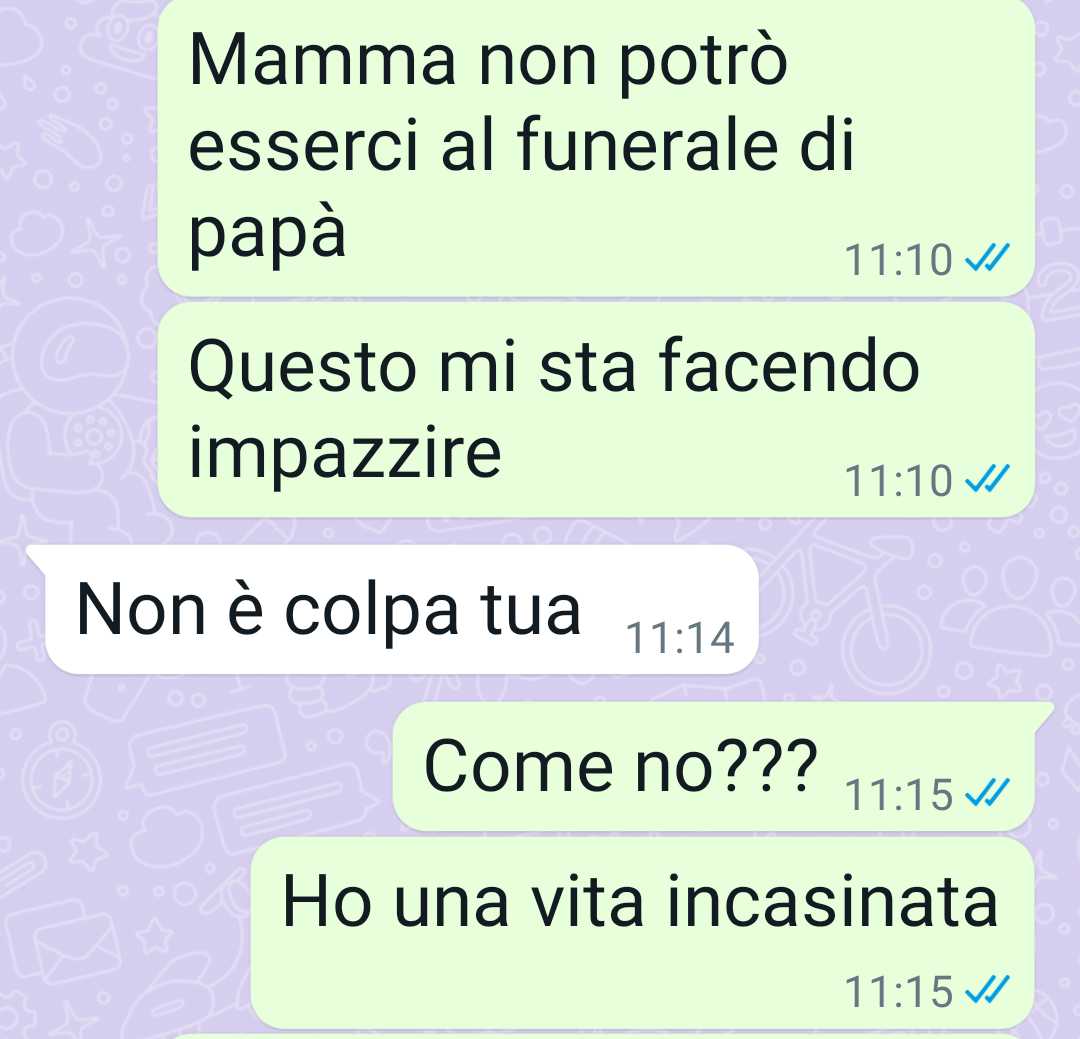1080x1039 pixels.
Task: Select the Come no??? message bubble
Action: pyautogui.click(x=714, y=766)
